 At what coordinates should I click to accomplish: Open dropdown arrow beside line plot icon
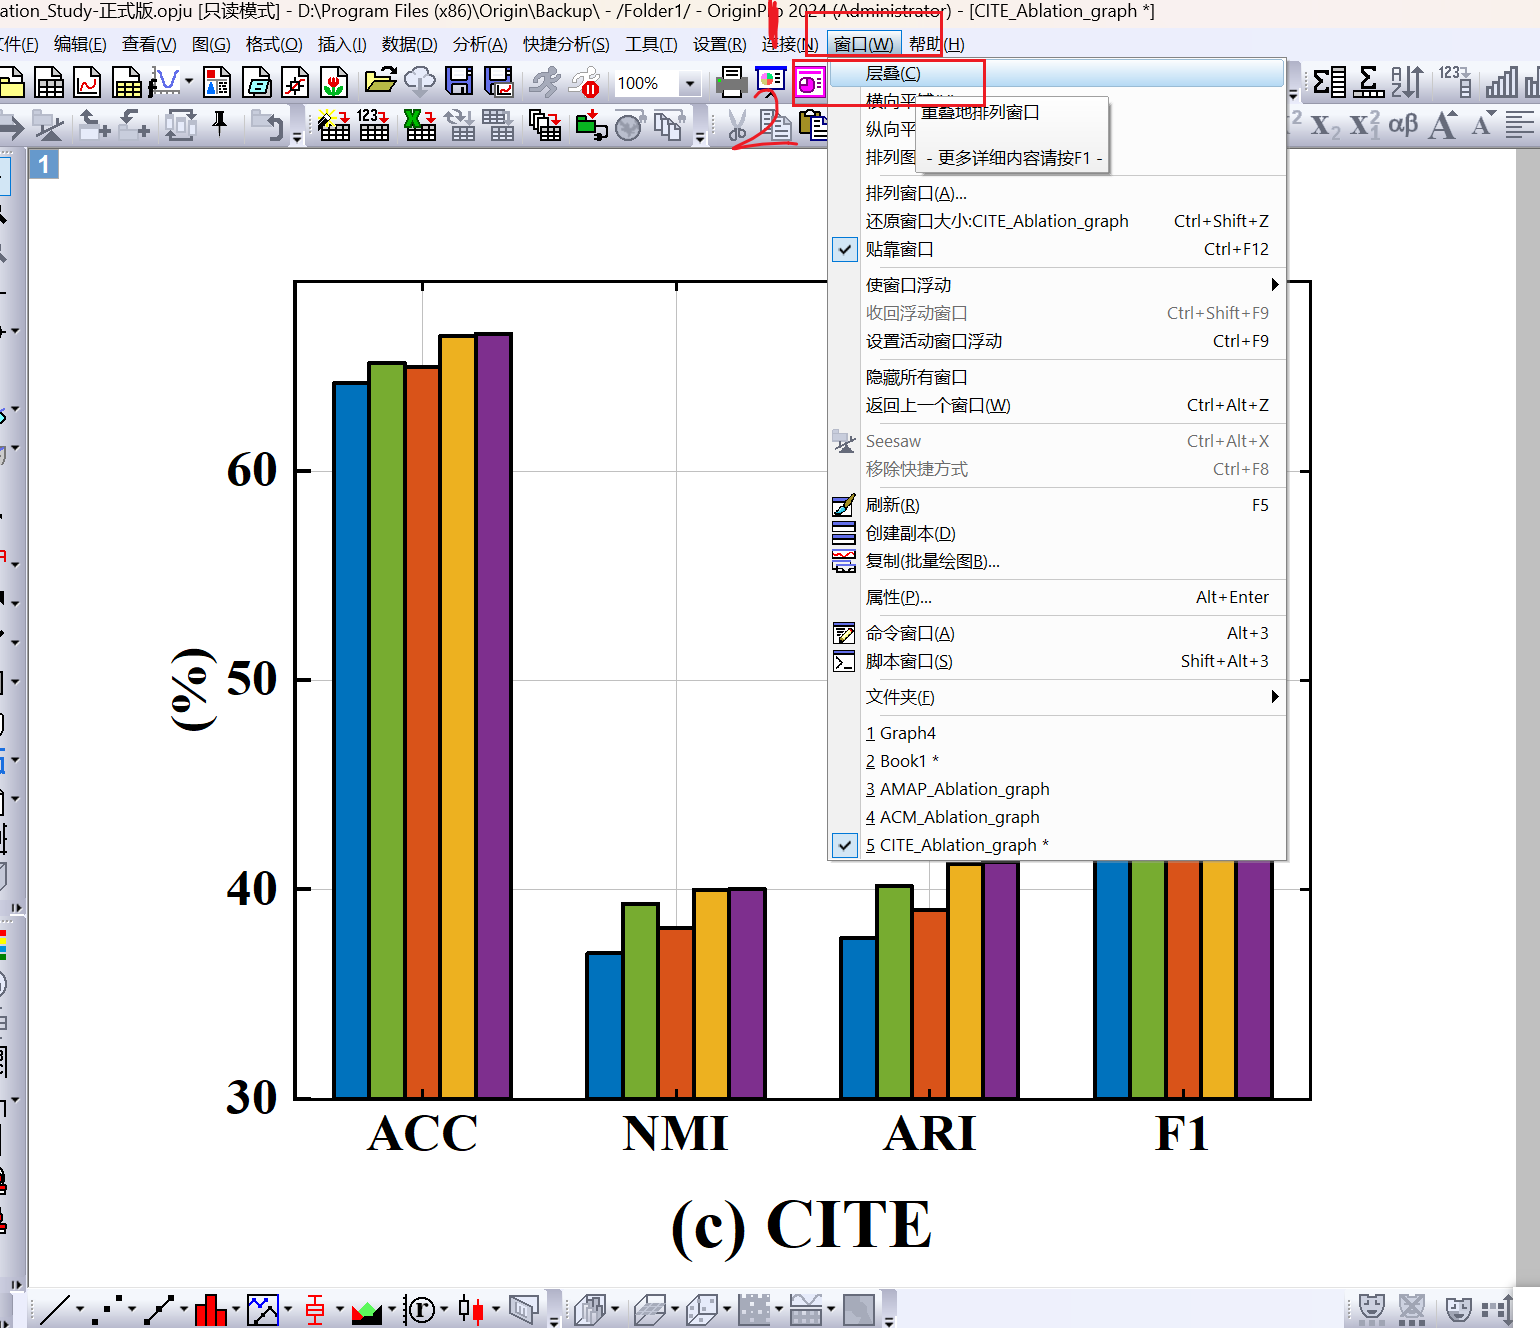[x=80, y=1309]
